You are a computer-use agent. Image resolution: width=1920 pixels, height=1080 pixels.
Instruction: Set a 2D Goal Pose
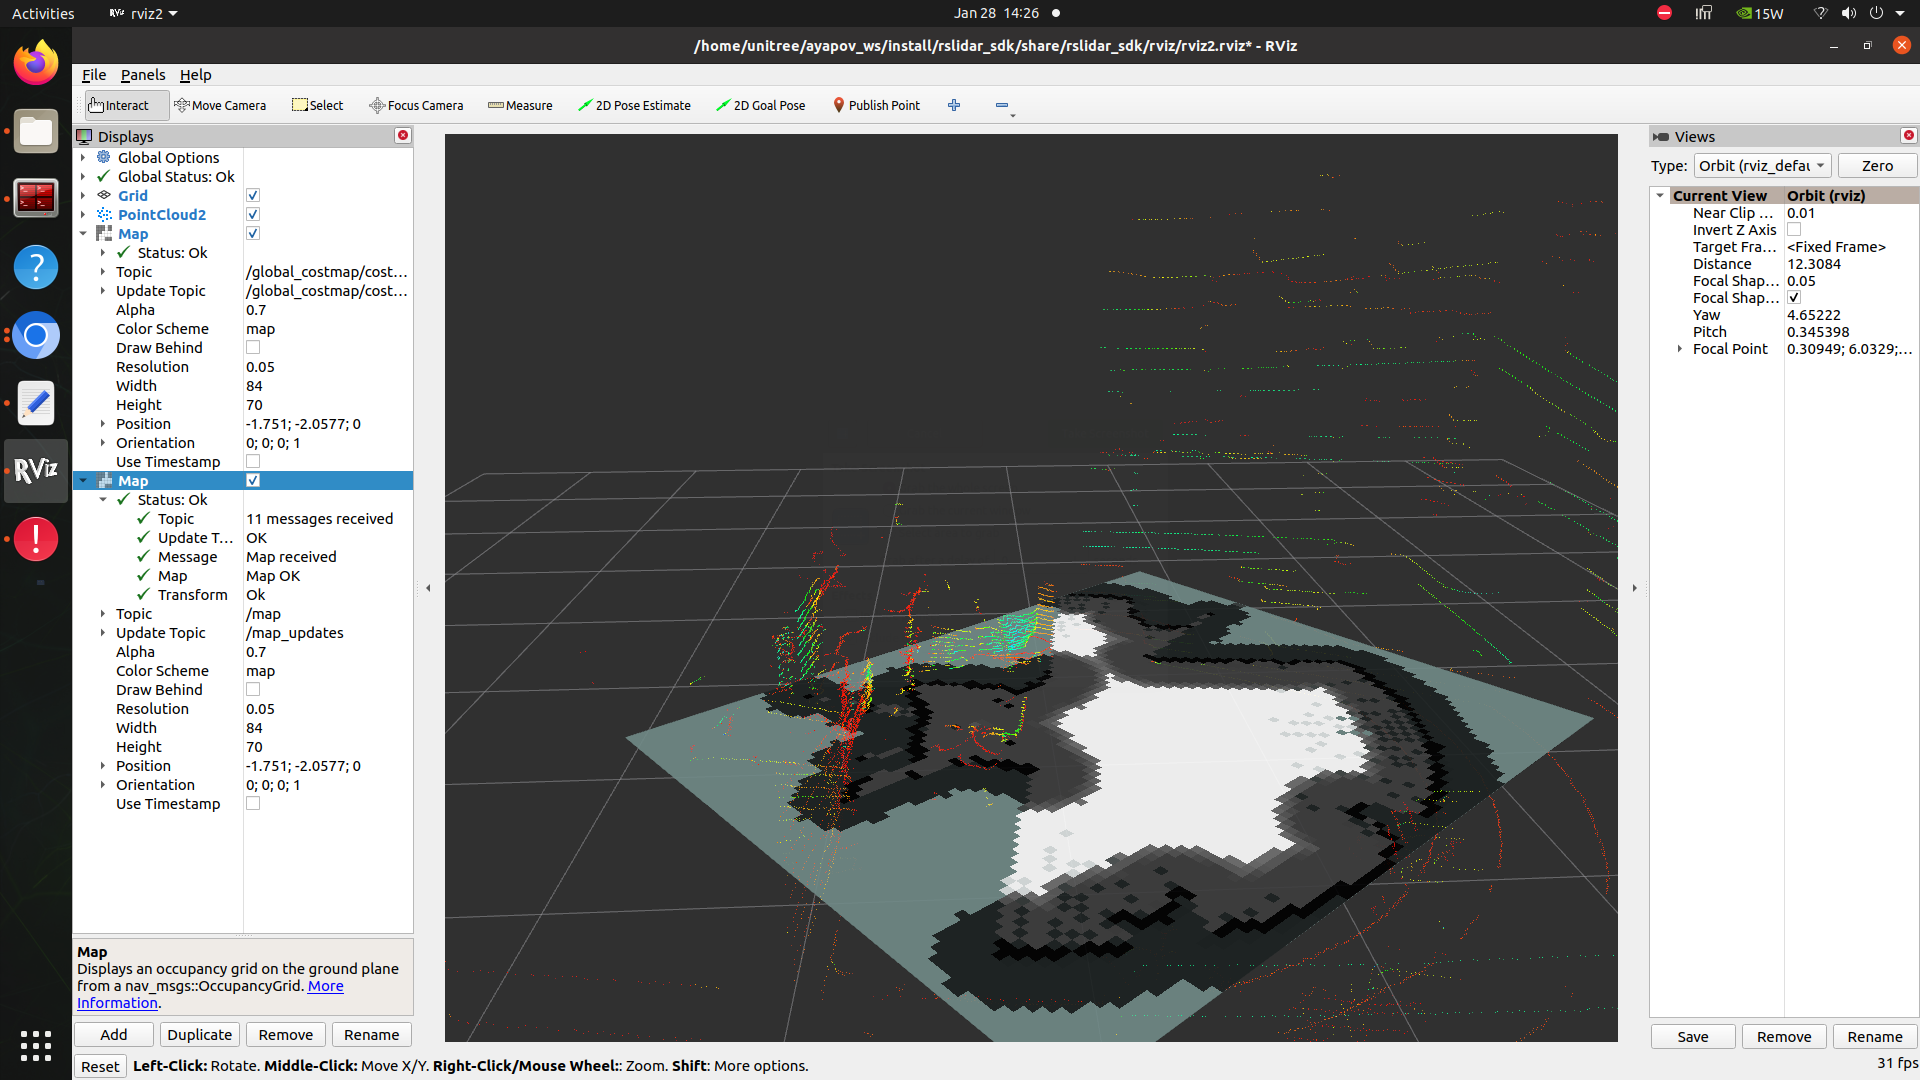tap(760, 105)
